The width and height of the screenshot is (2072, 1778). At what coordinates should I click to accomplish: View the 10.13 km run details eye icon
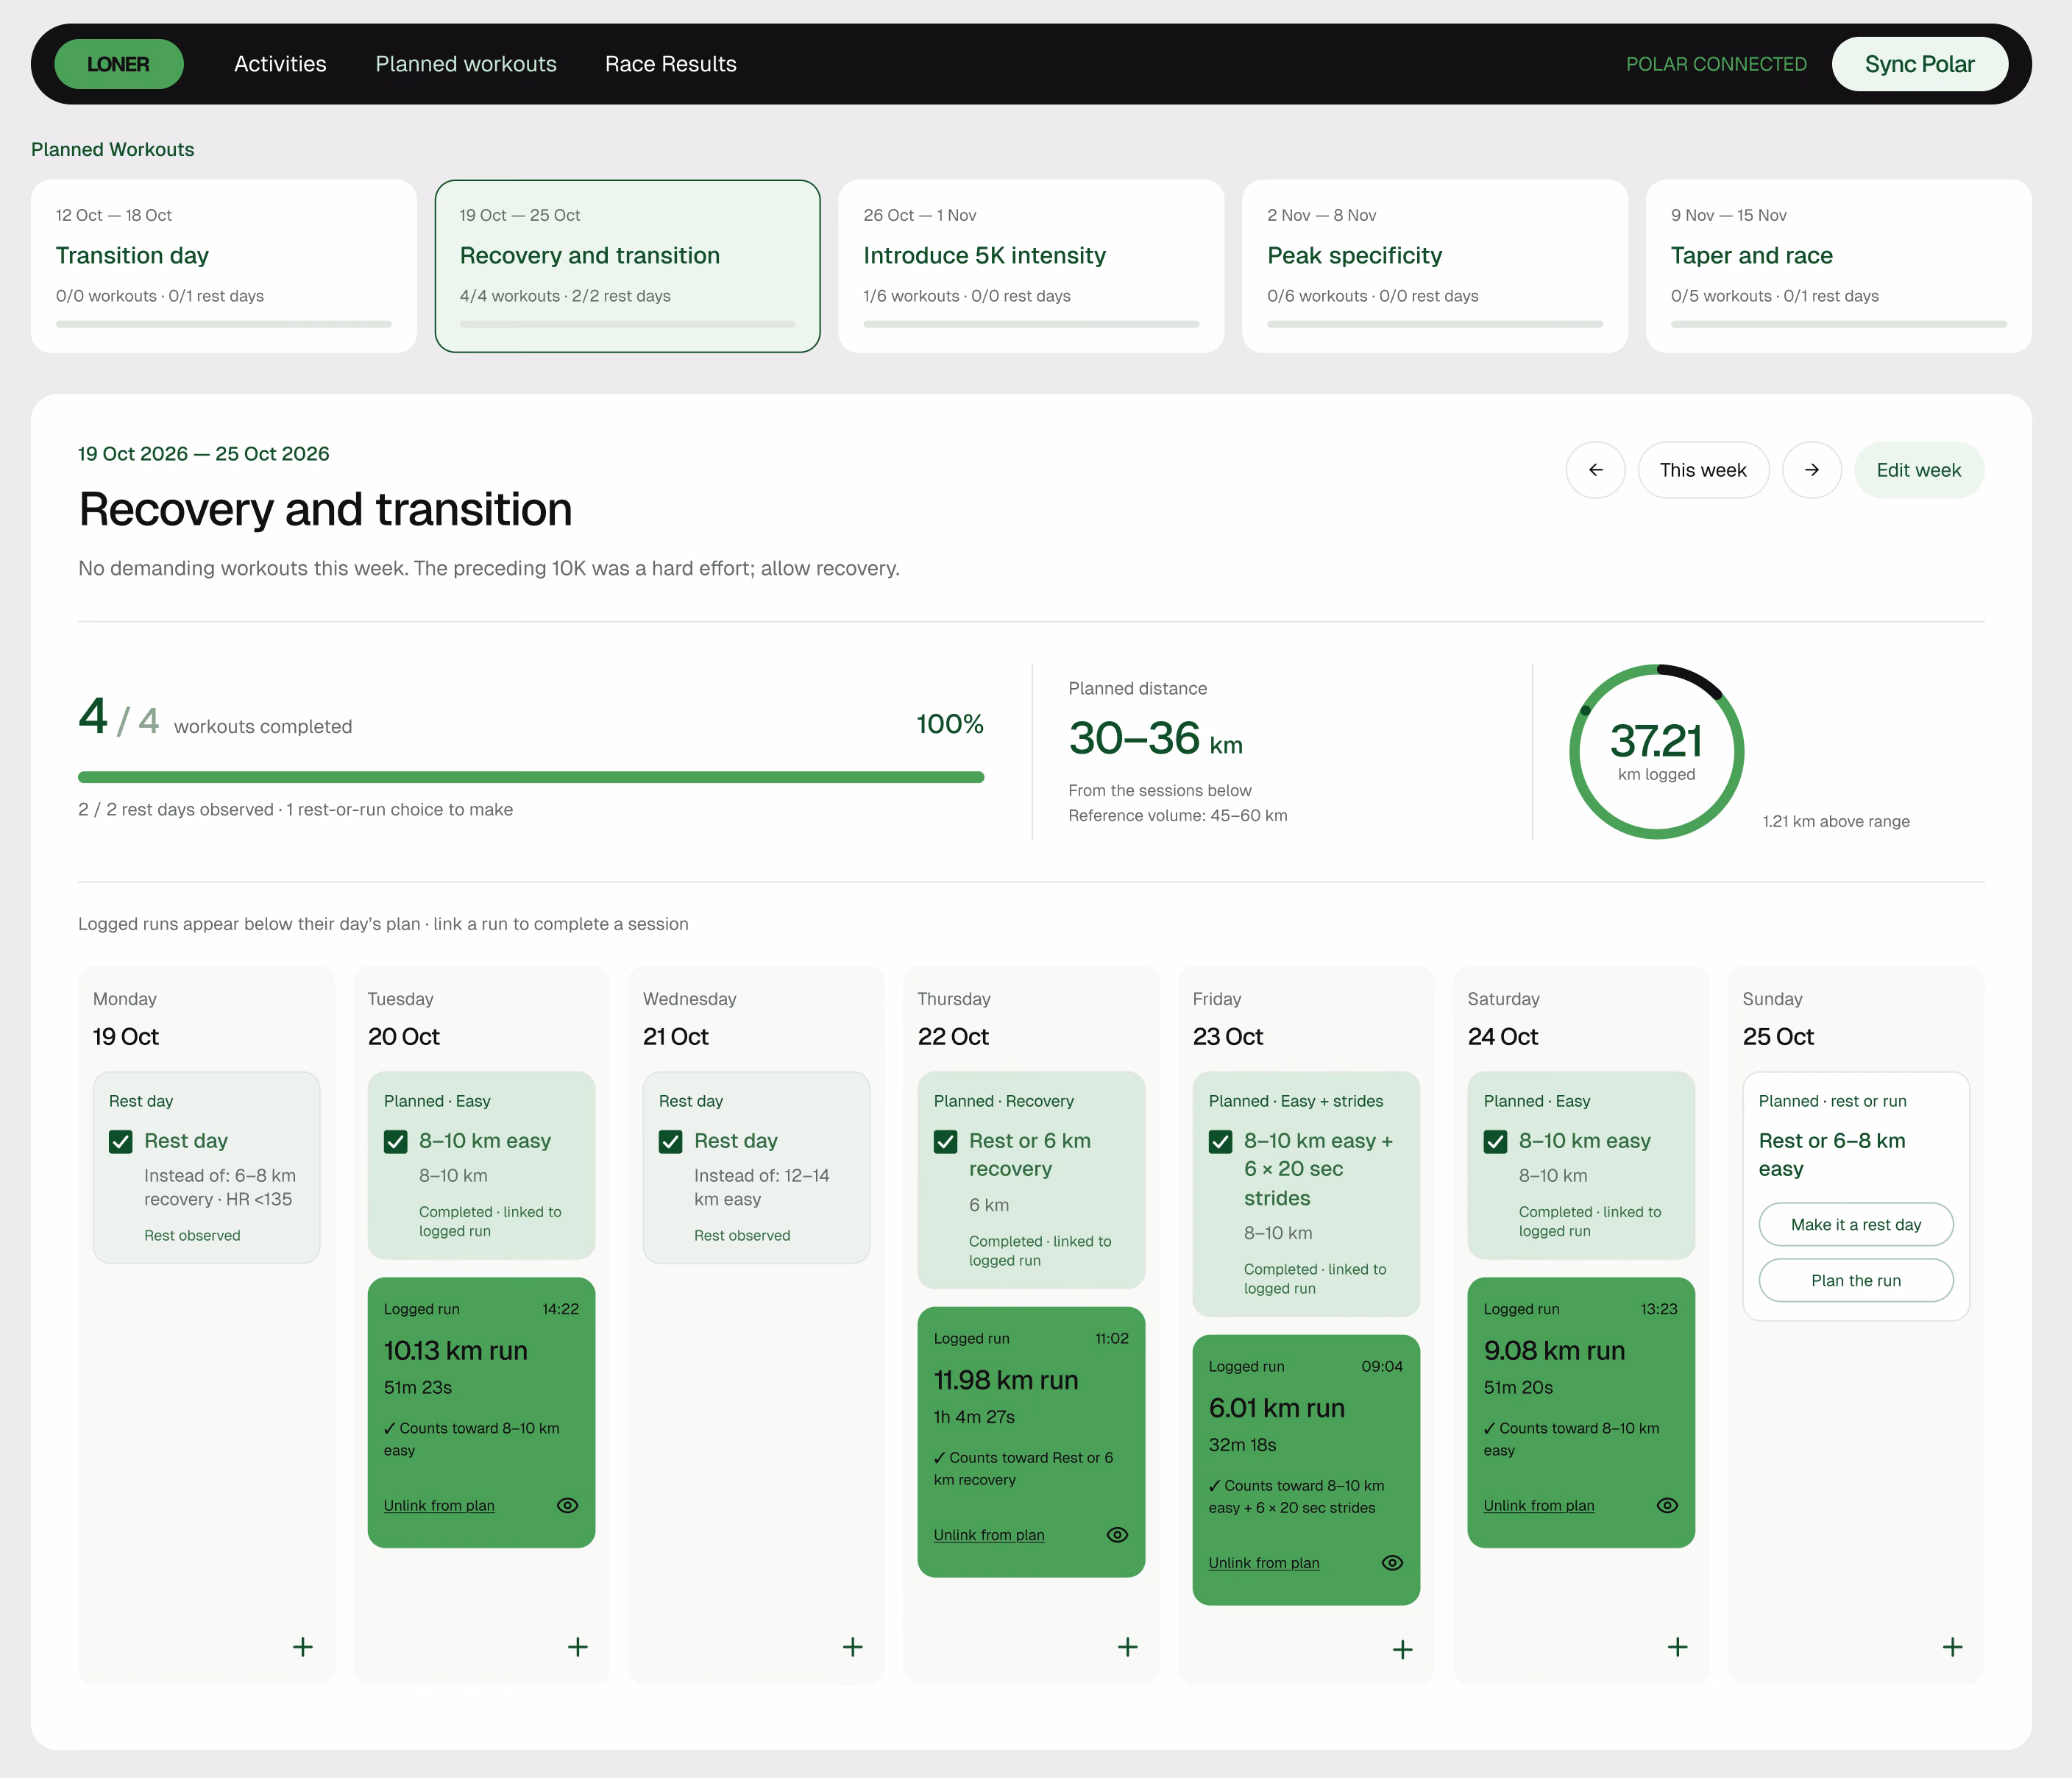pos(567,1505)
